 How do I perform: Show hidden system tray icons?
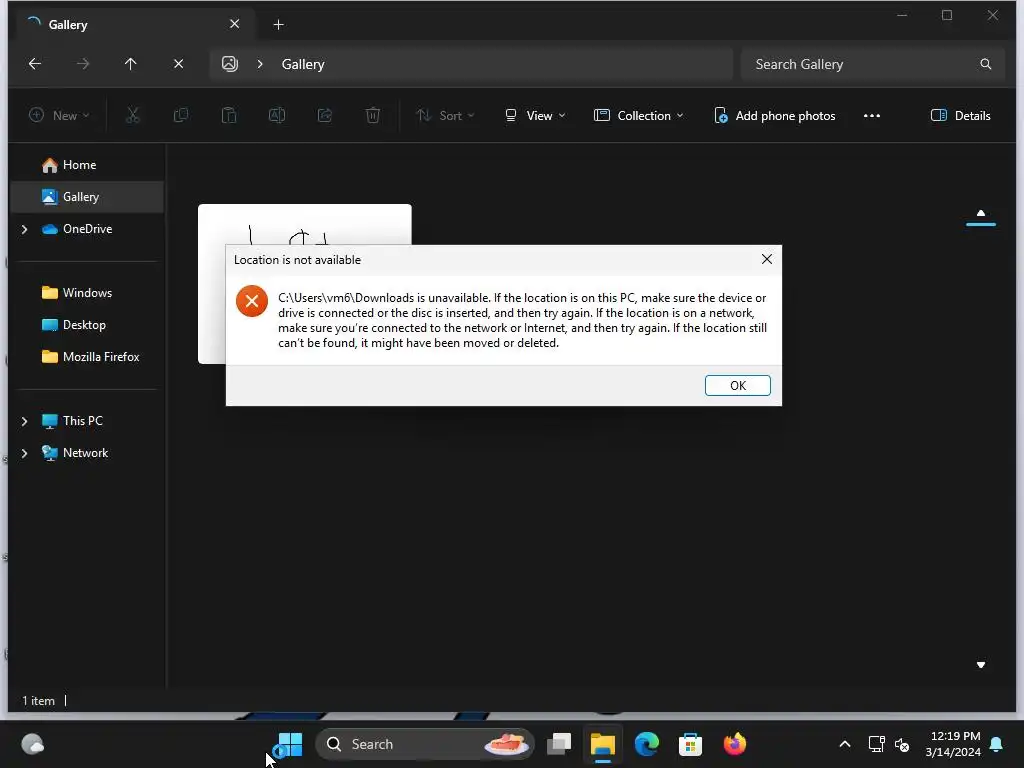(844, 744)
